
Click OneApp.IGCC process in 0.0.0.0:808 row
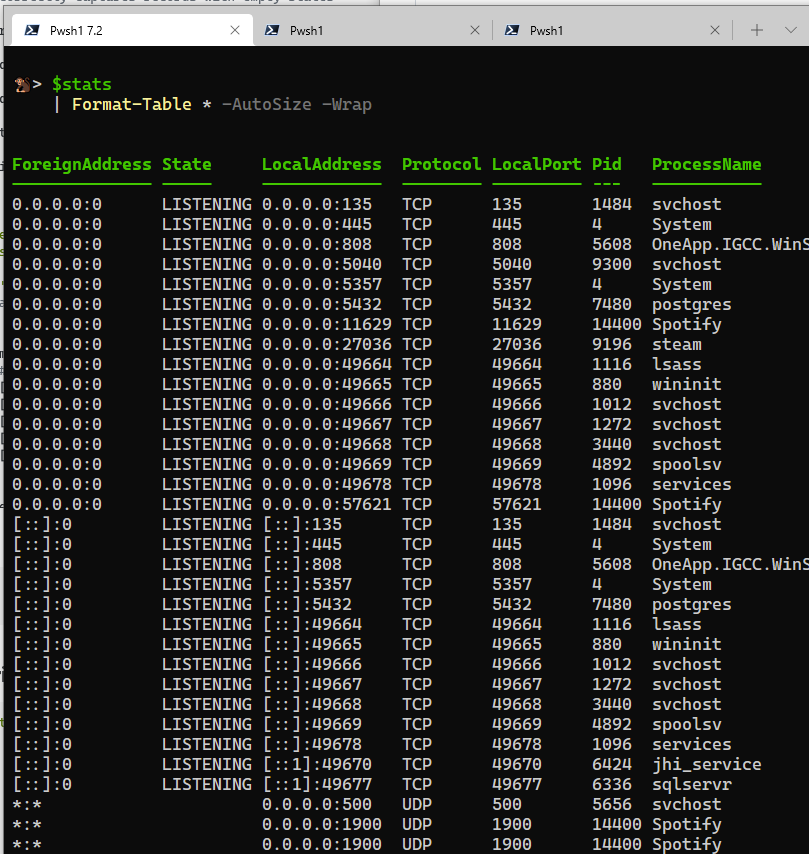pos(730,245)
